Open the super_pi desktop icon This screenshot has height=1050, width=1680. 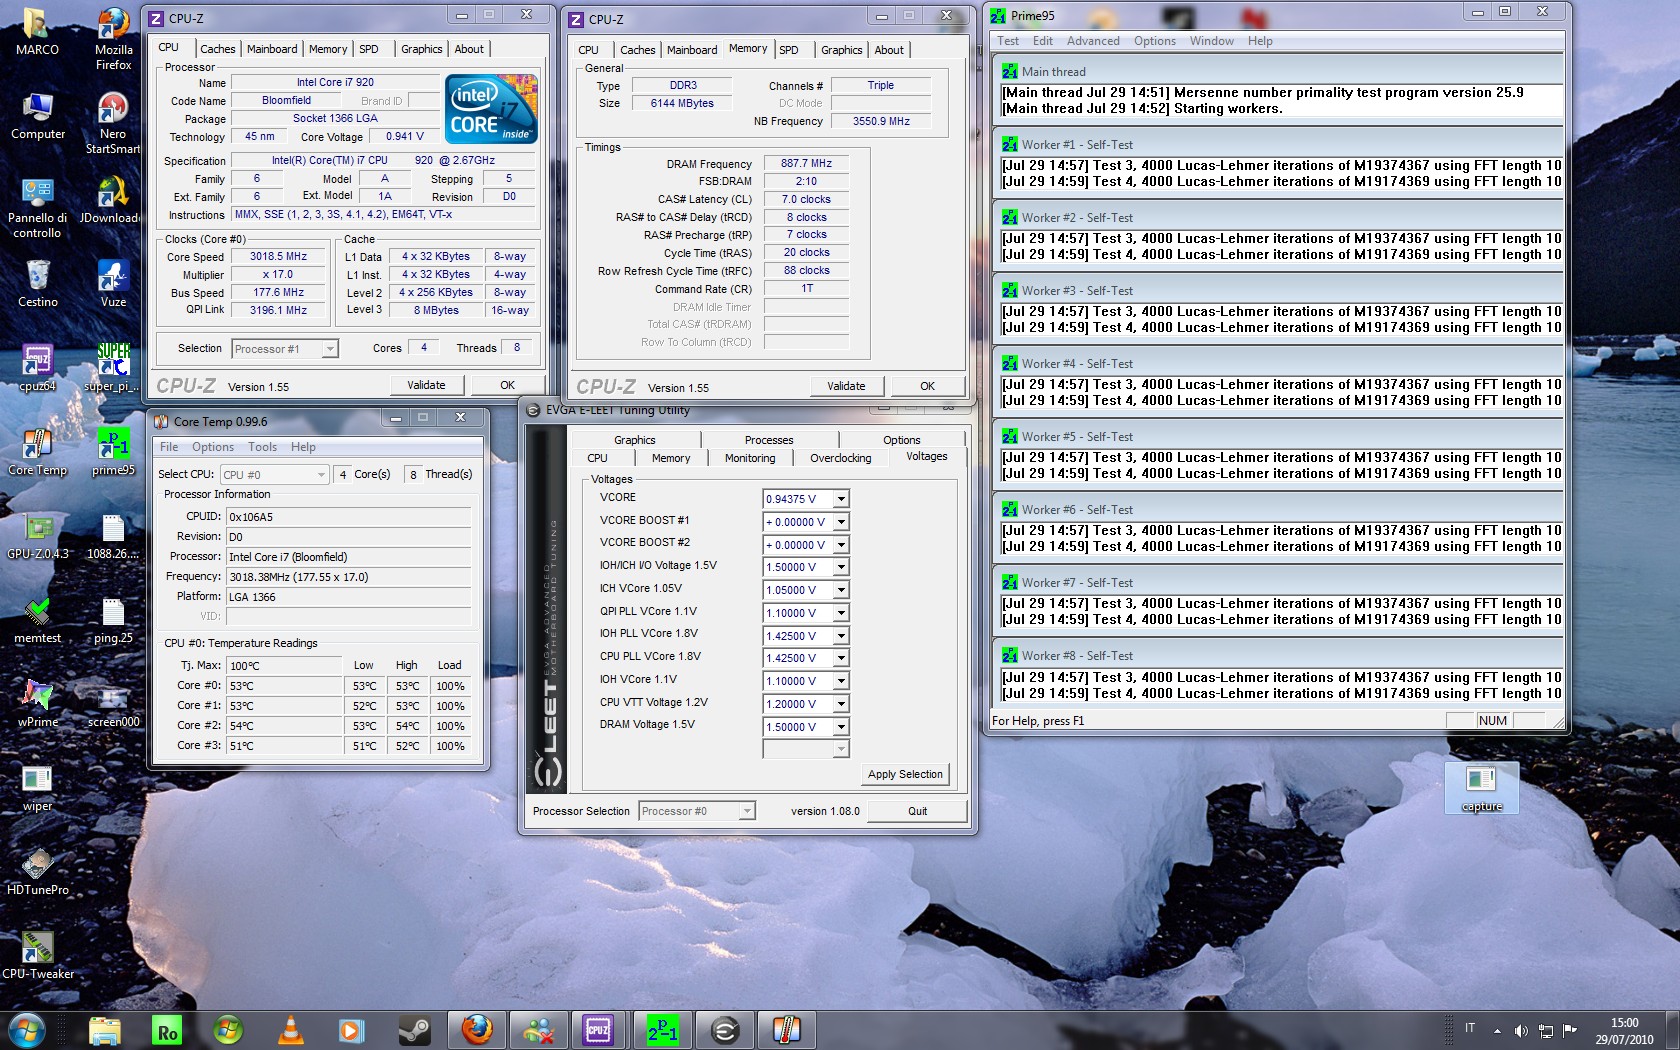[x=113, y=368]
